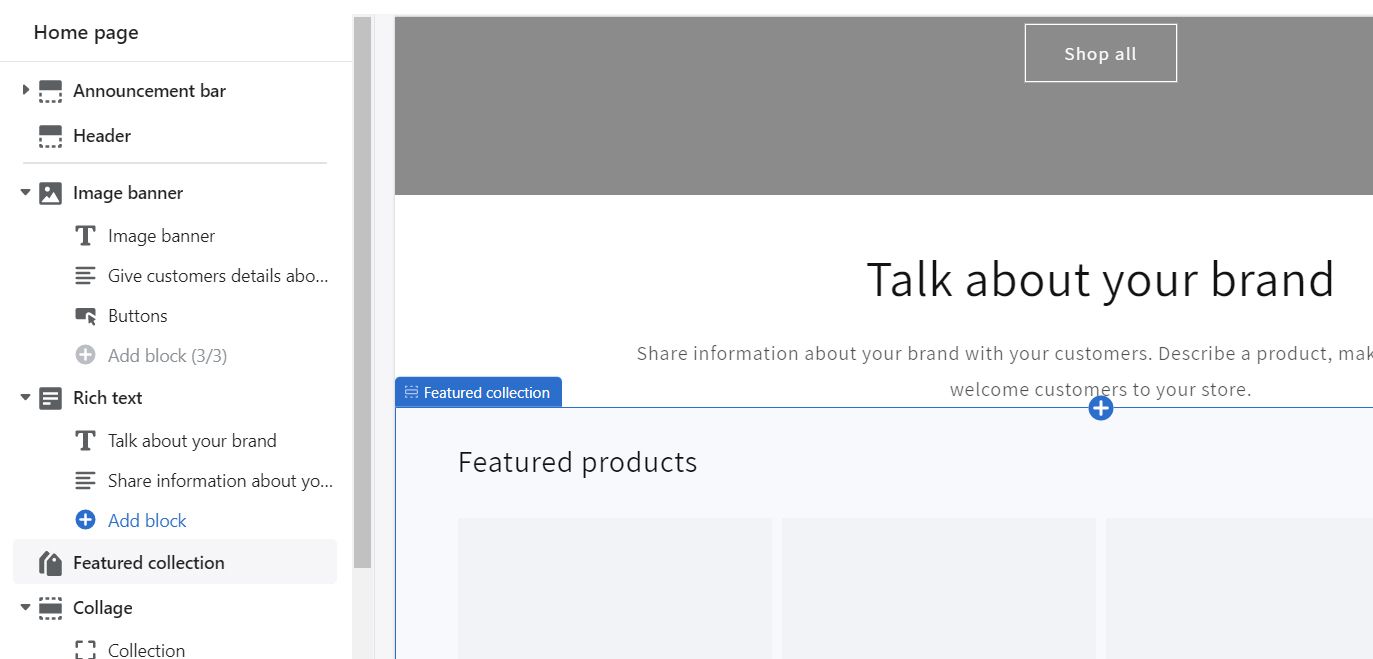
Task: Select the Featured collection sidebar entry
Action: click(x=148, y=562)
